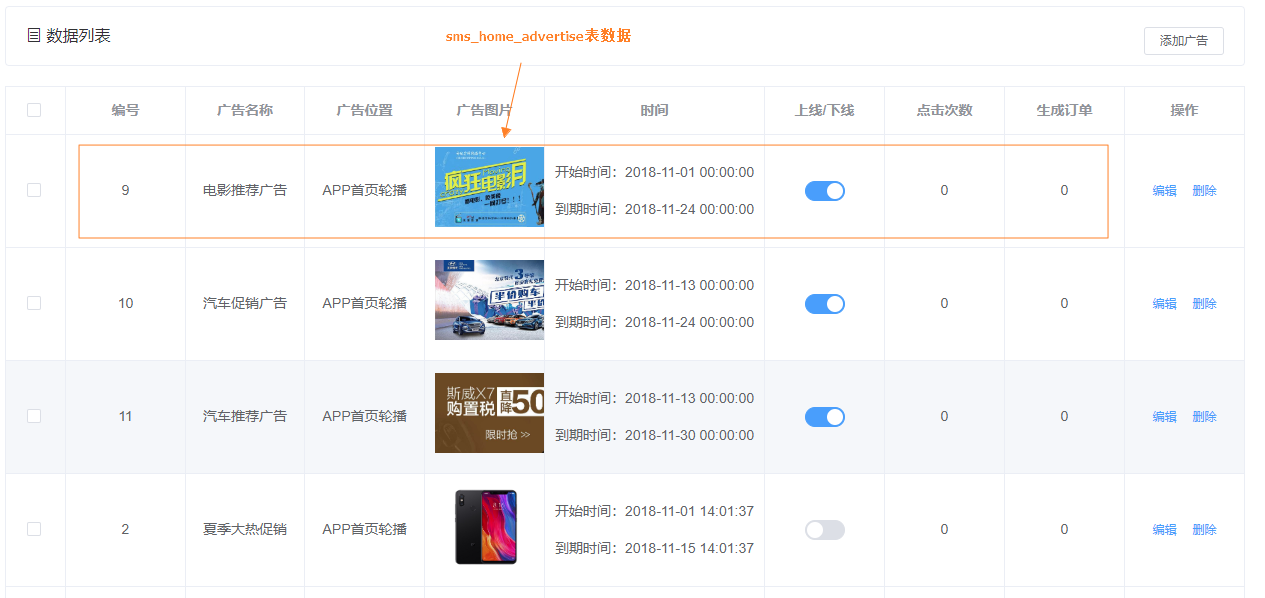The image size is (1265, 598).
Task: Disable the 汽车促销广告 online switch
Action: (x=824, y=303)
